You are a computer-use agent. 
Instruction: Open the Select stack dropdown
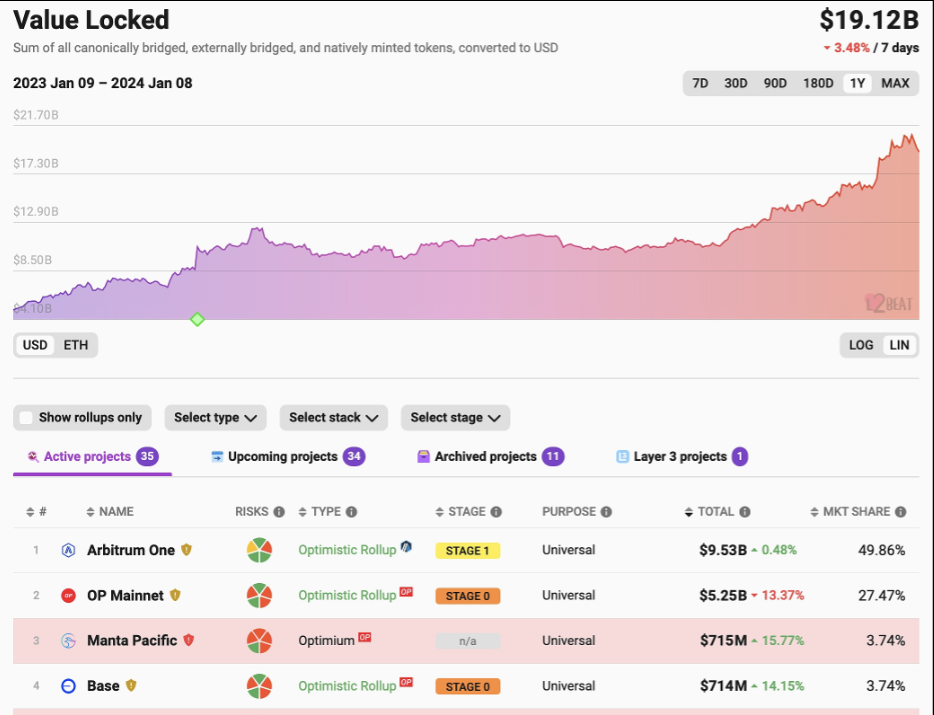coord(333,418)
